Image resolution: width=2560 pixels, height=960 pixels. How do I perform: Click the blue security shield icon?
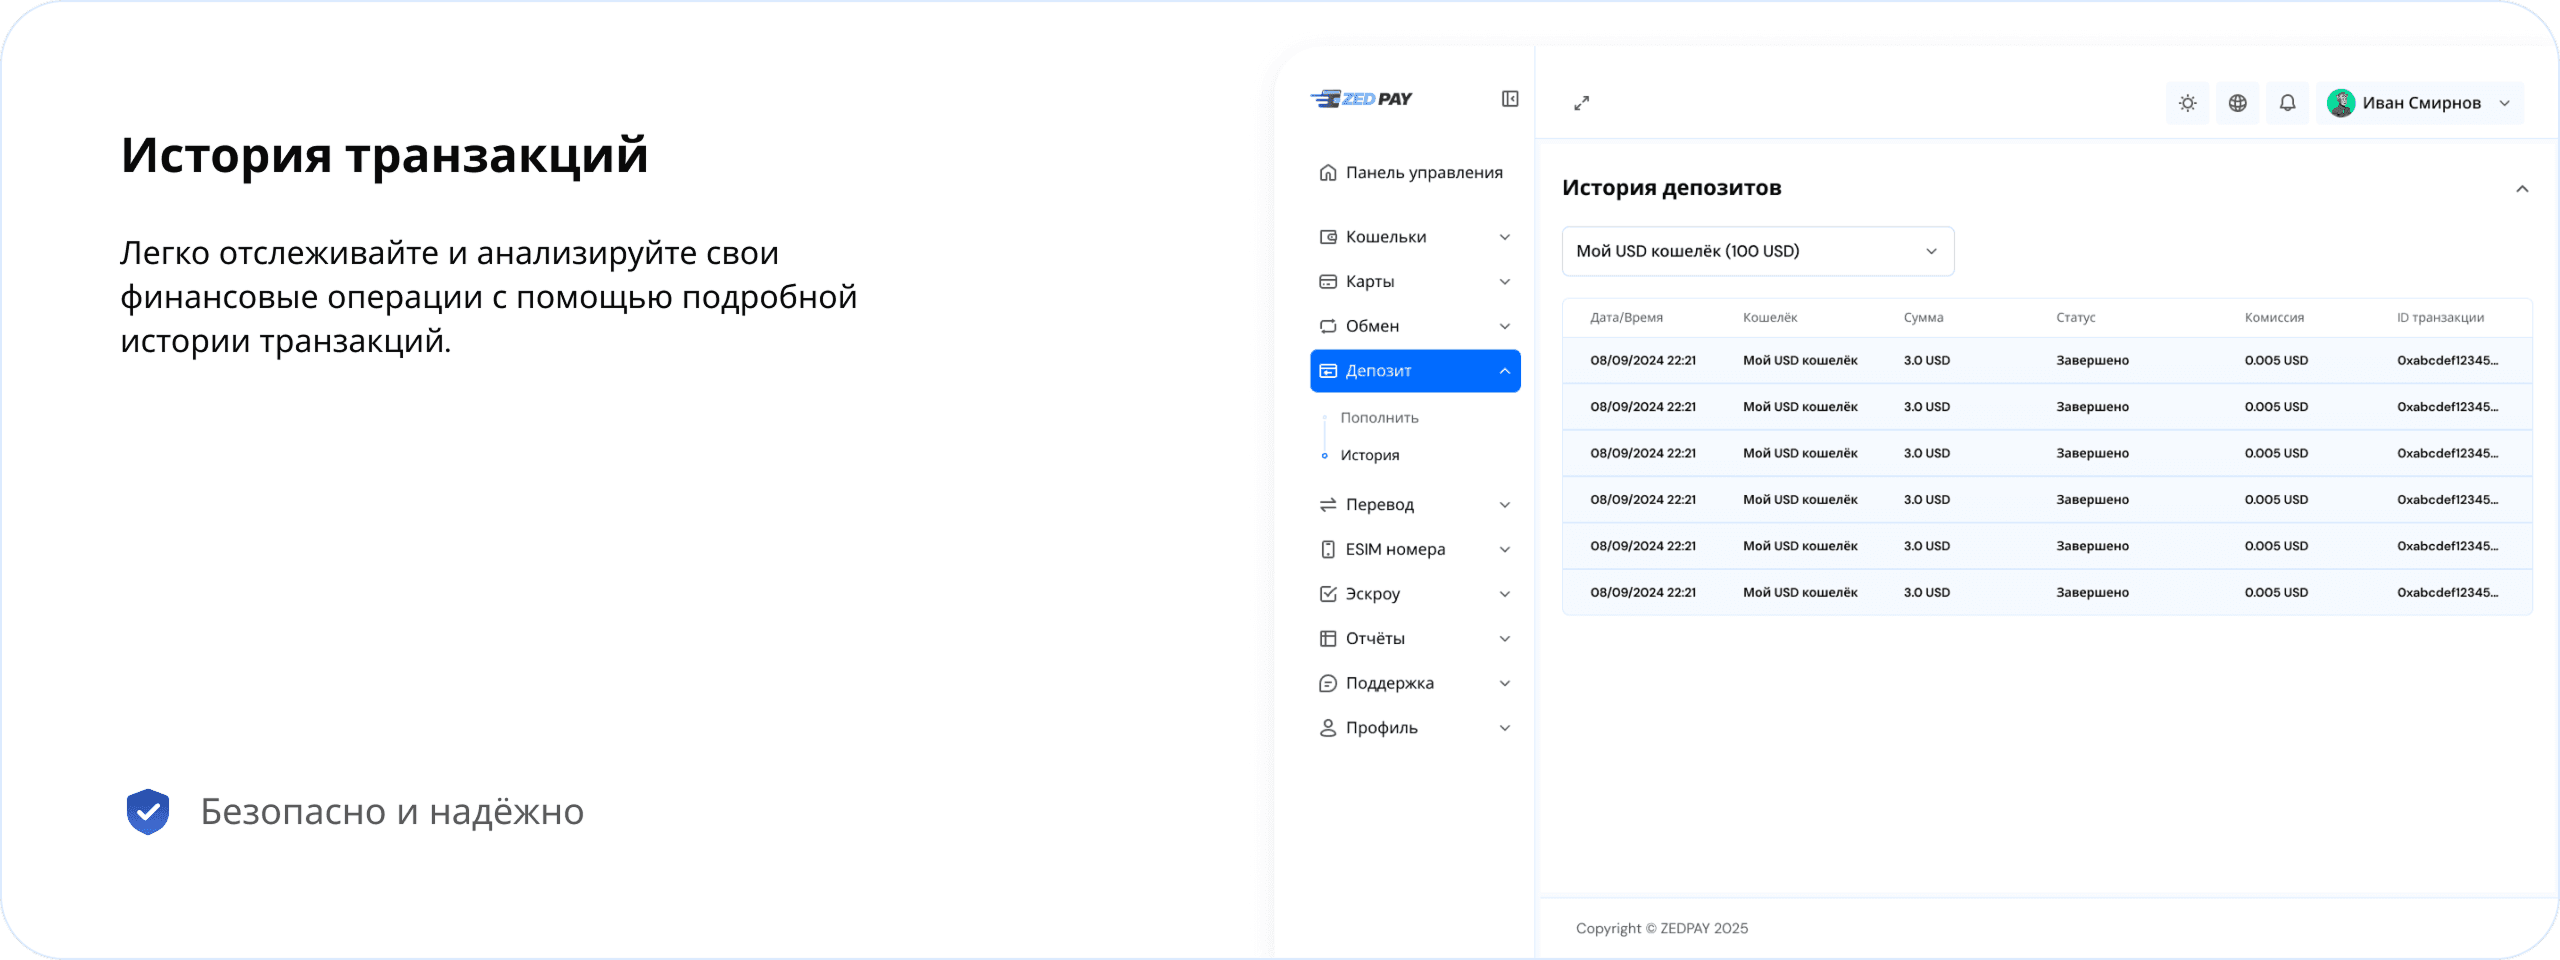(x=148, y=811)
